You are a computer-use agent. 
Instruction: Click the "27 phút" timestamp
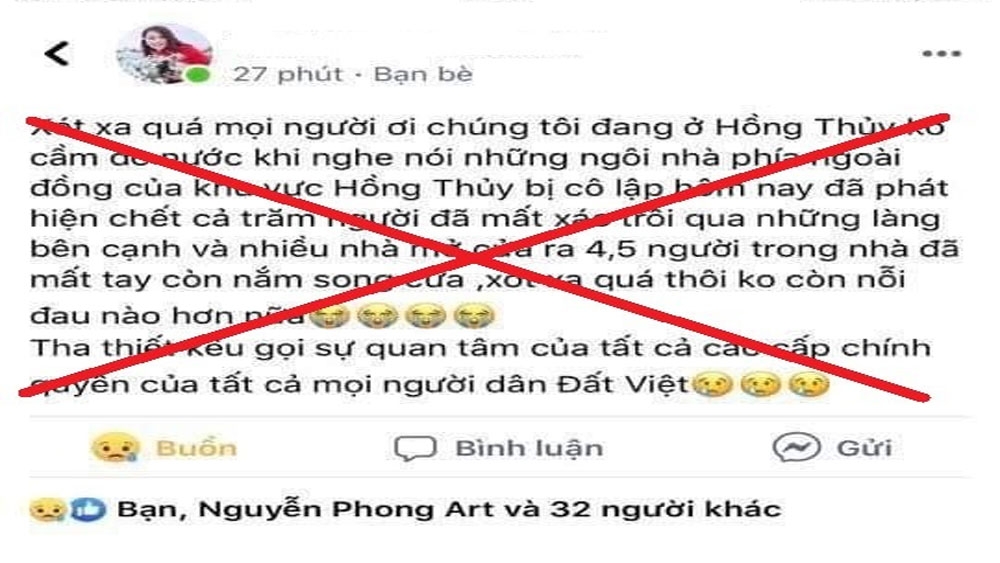pos(288,75)
